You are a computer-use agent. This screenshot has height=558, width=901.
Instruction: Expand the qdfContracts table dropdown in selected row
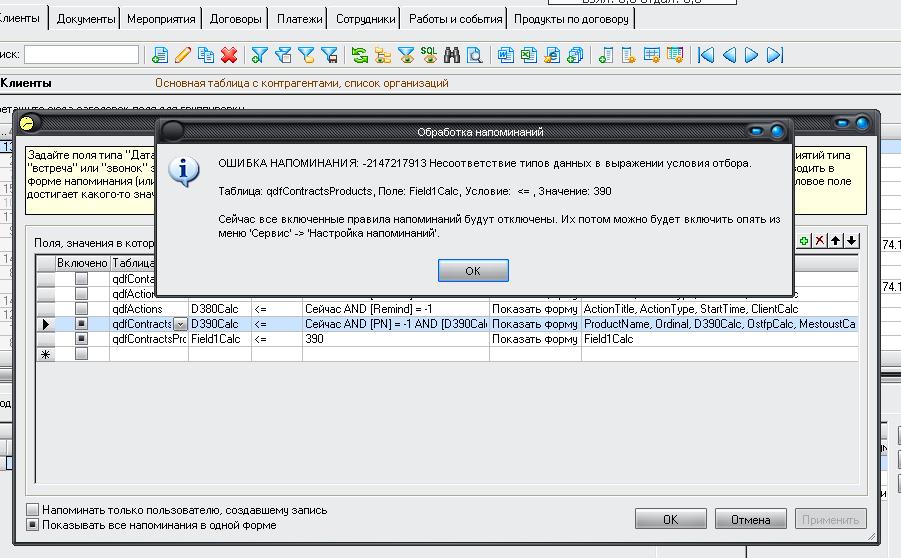point(180,324)
